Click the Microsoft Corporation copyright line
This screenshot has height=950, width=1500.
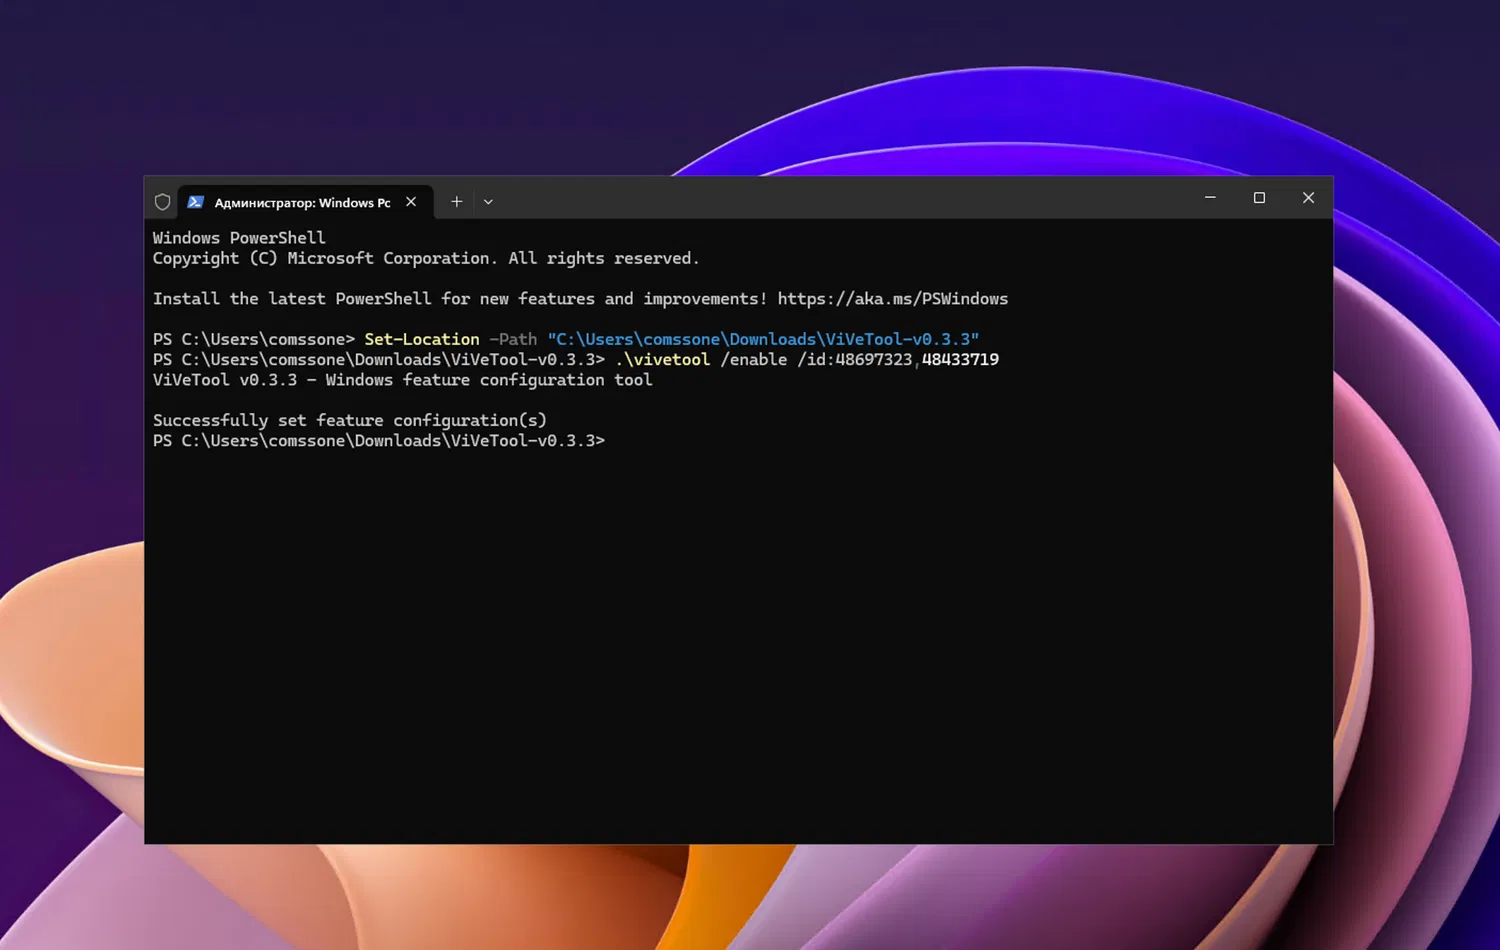[426, 258]
